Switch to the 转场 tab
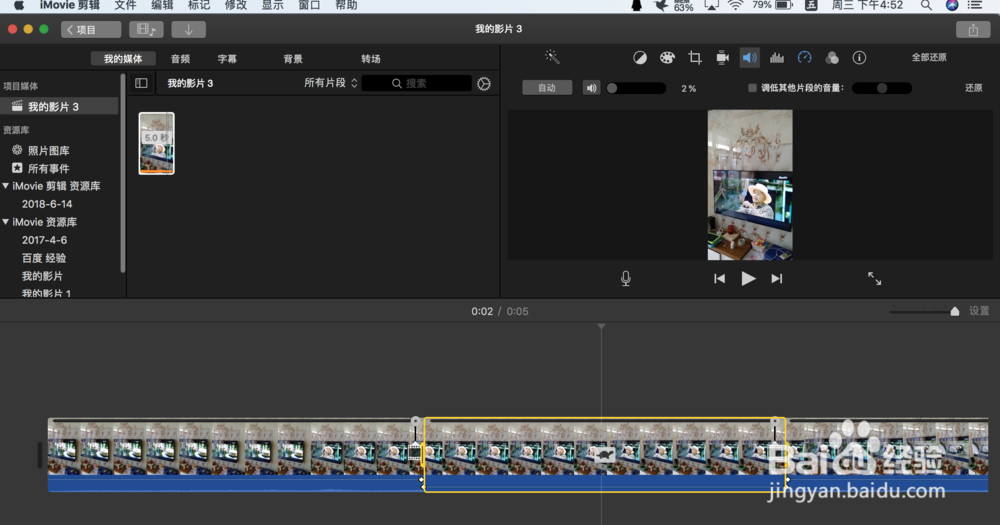The image size is (1000, 525). (371, 59)
